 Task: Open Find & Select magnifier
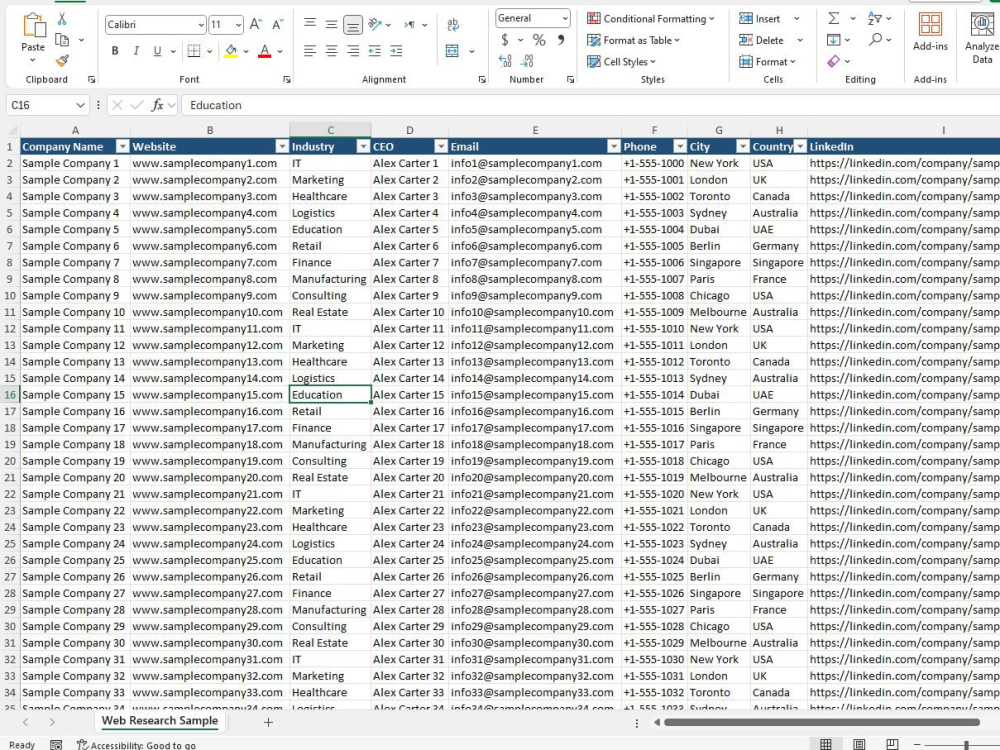pos(876,40)
